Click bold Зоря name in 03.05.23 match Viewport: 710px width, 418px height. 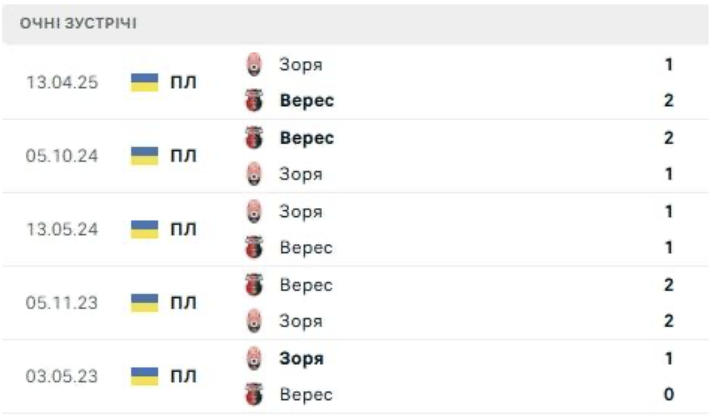pos(302,358)
